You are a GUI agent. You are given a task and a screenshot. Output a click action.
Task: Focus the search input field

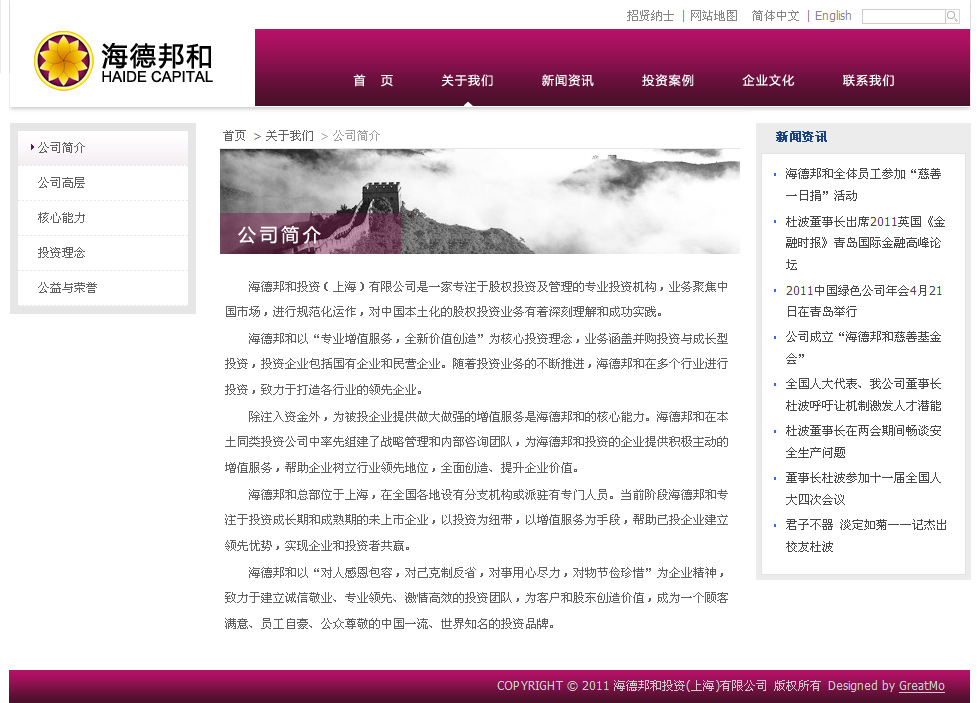(903, 16)
